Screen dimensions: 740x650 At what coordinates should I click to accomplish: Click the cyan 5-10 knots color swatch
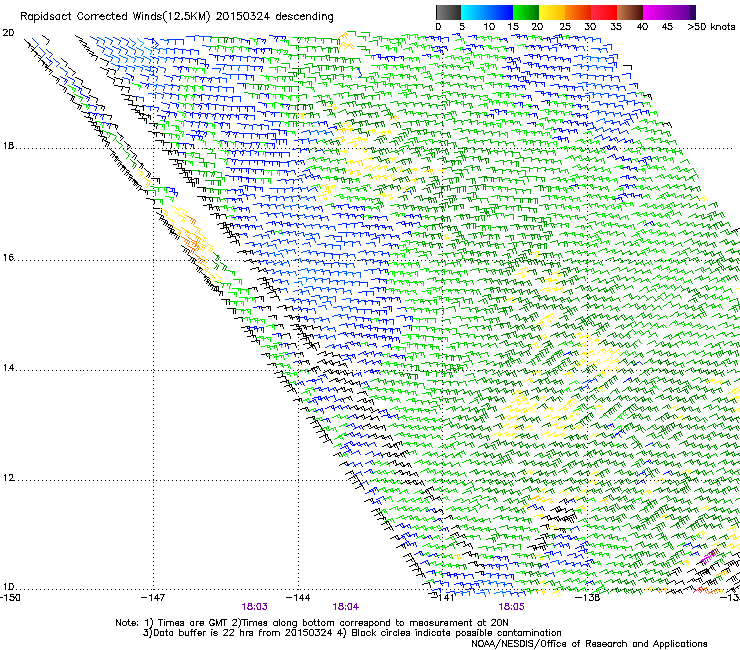(x=474, y=12)
